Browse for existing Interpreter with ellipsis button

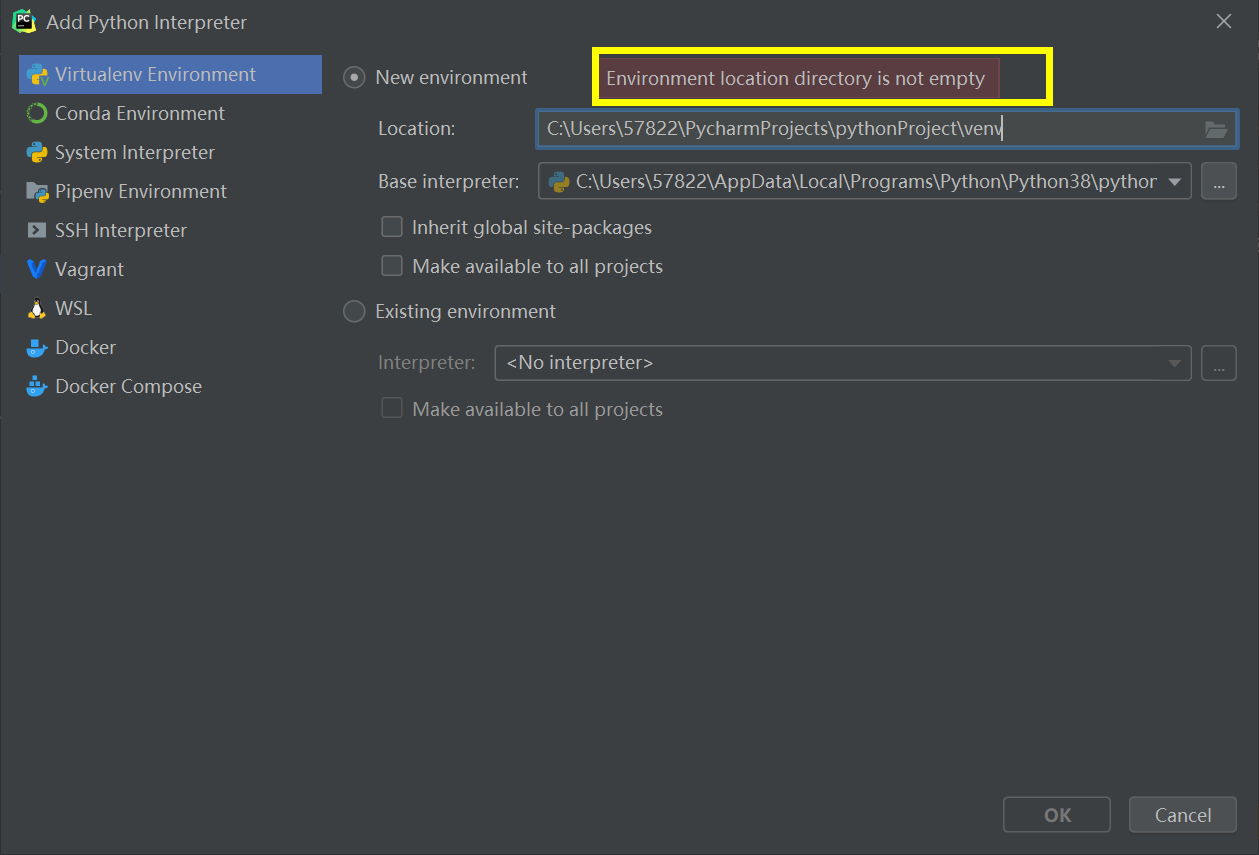coord(1219,363)
